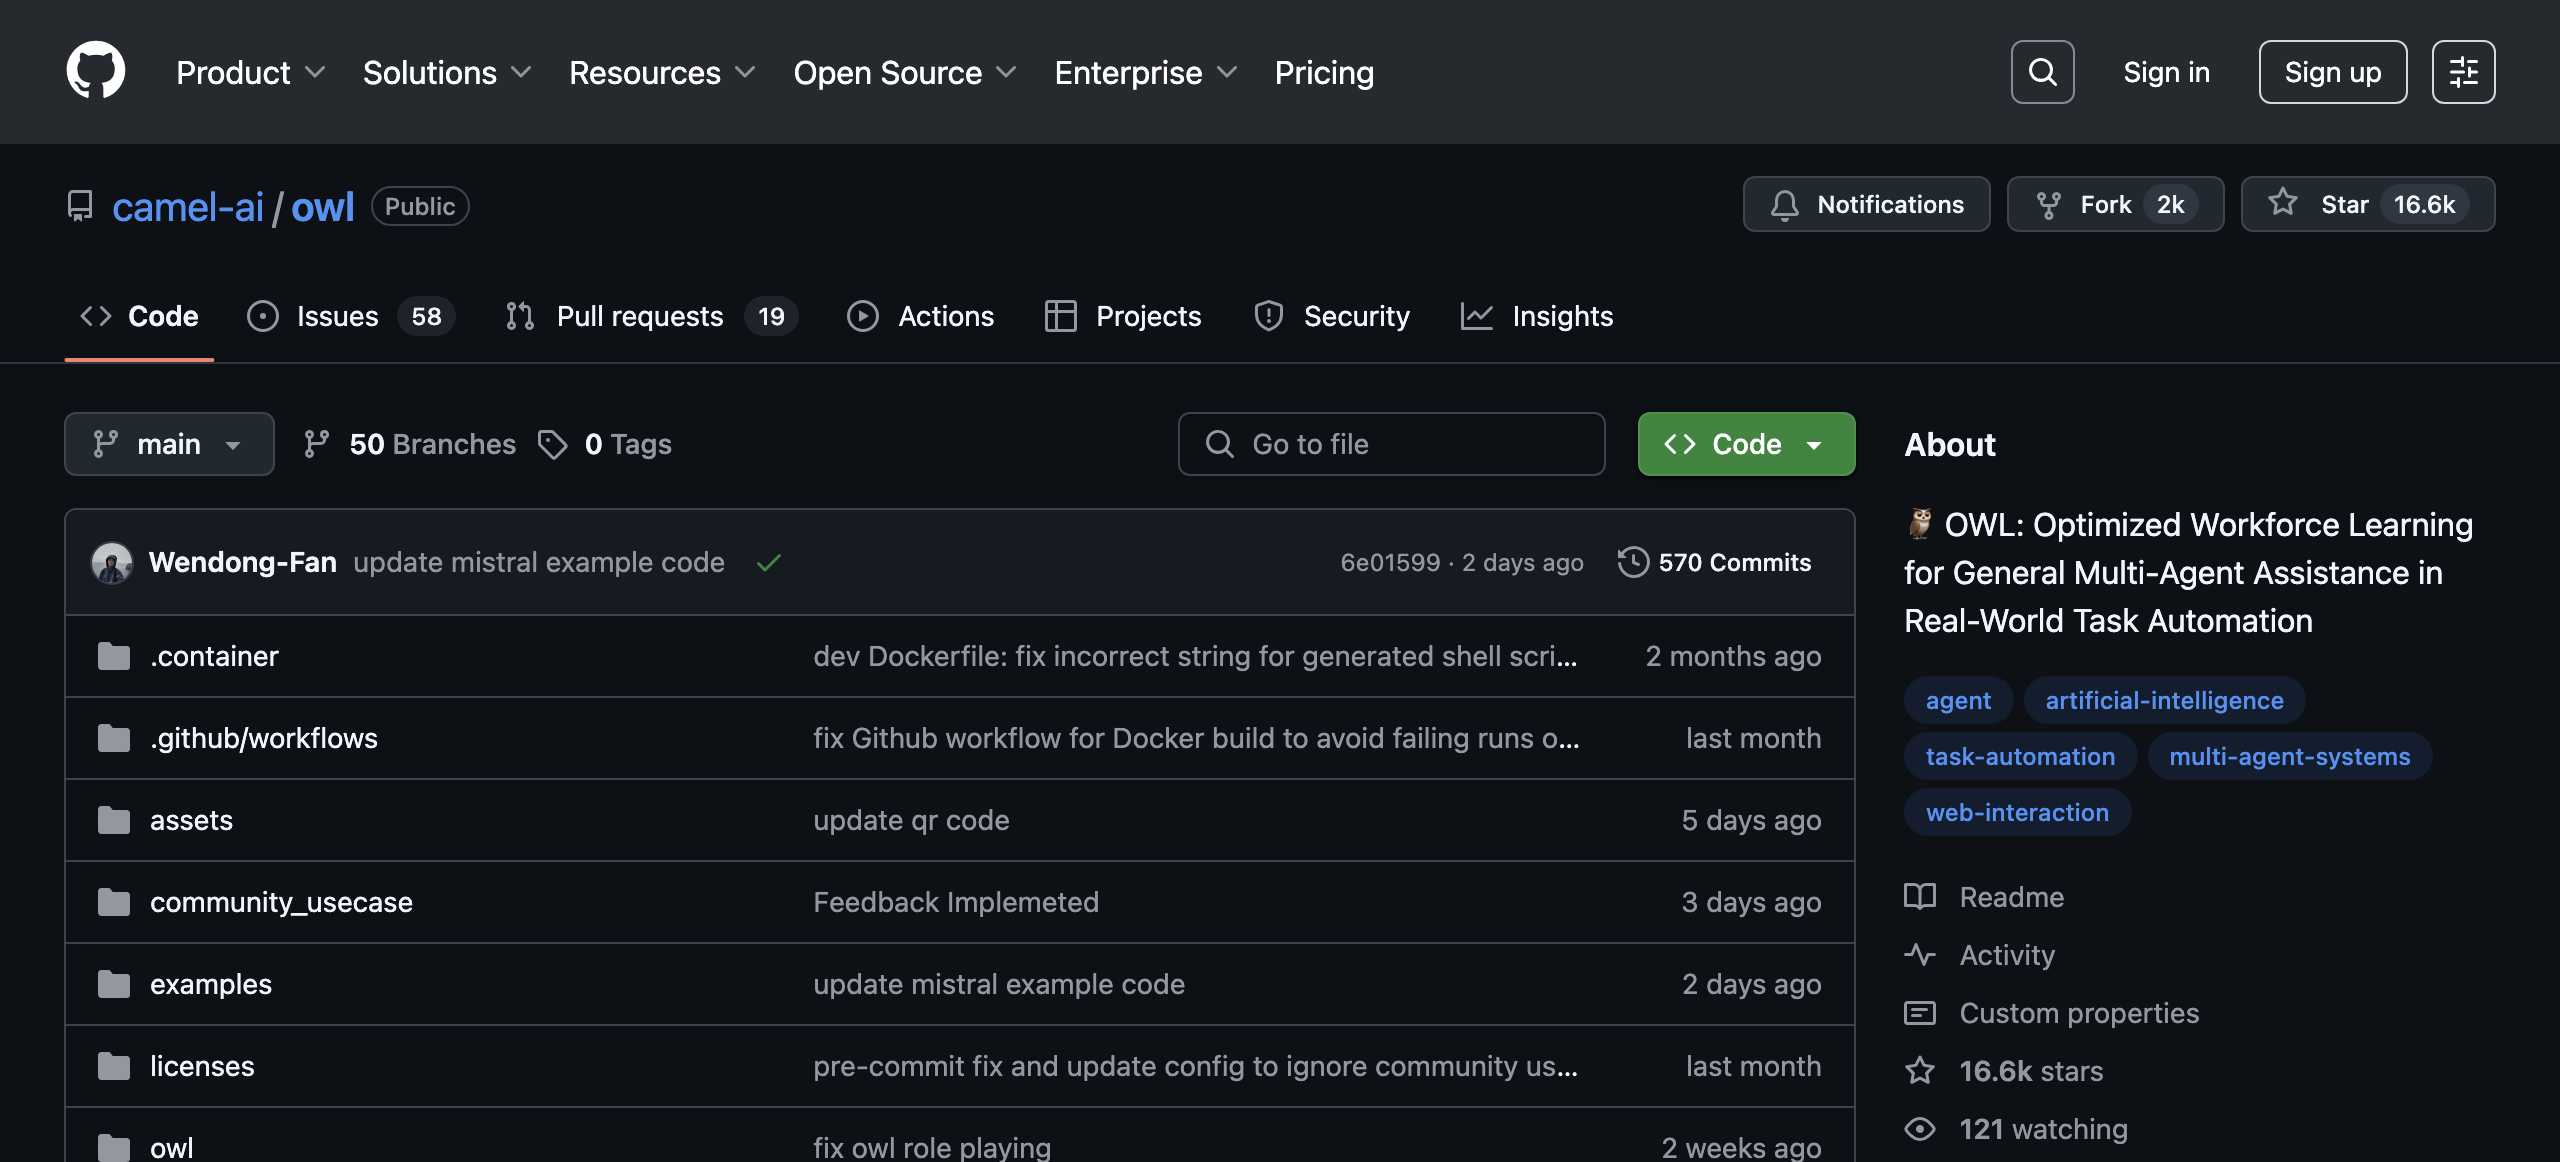Click the Notifications bell button

(x=1866, y=204)
